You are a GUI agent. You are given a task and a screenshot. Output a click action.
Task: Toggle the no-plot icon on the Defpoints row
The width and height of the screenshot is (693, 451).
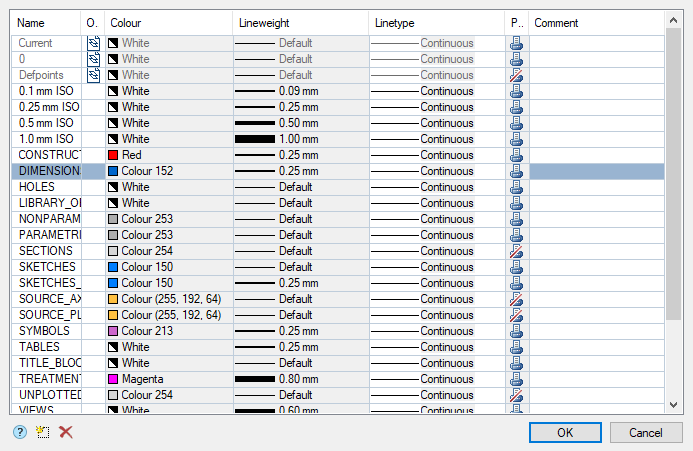(x=516, y=75)
